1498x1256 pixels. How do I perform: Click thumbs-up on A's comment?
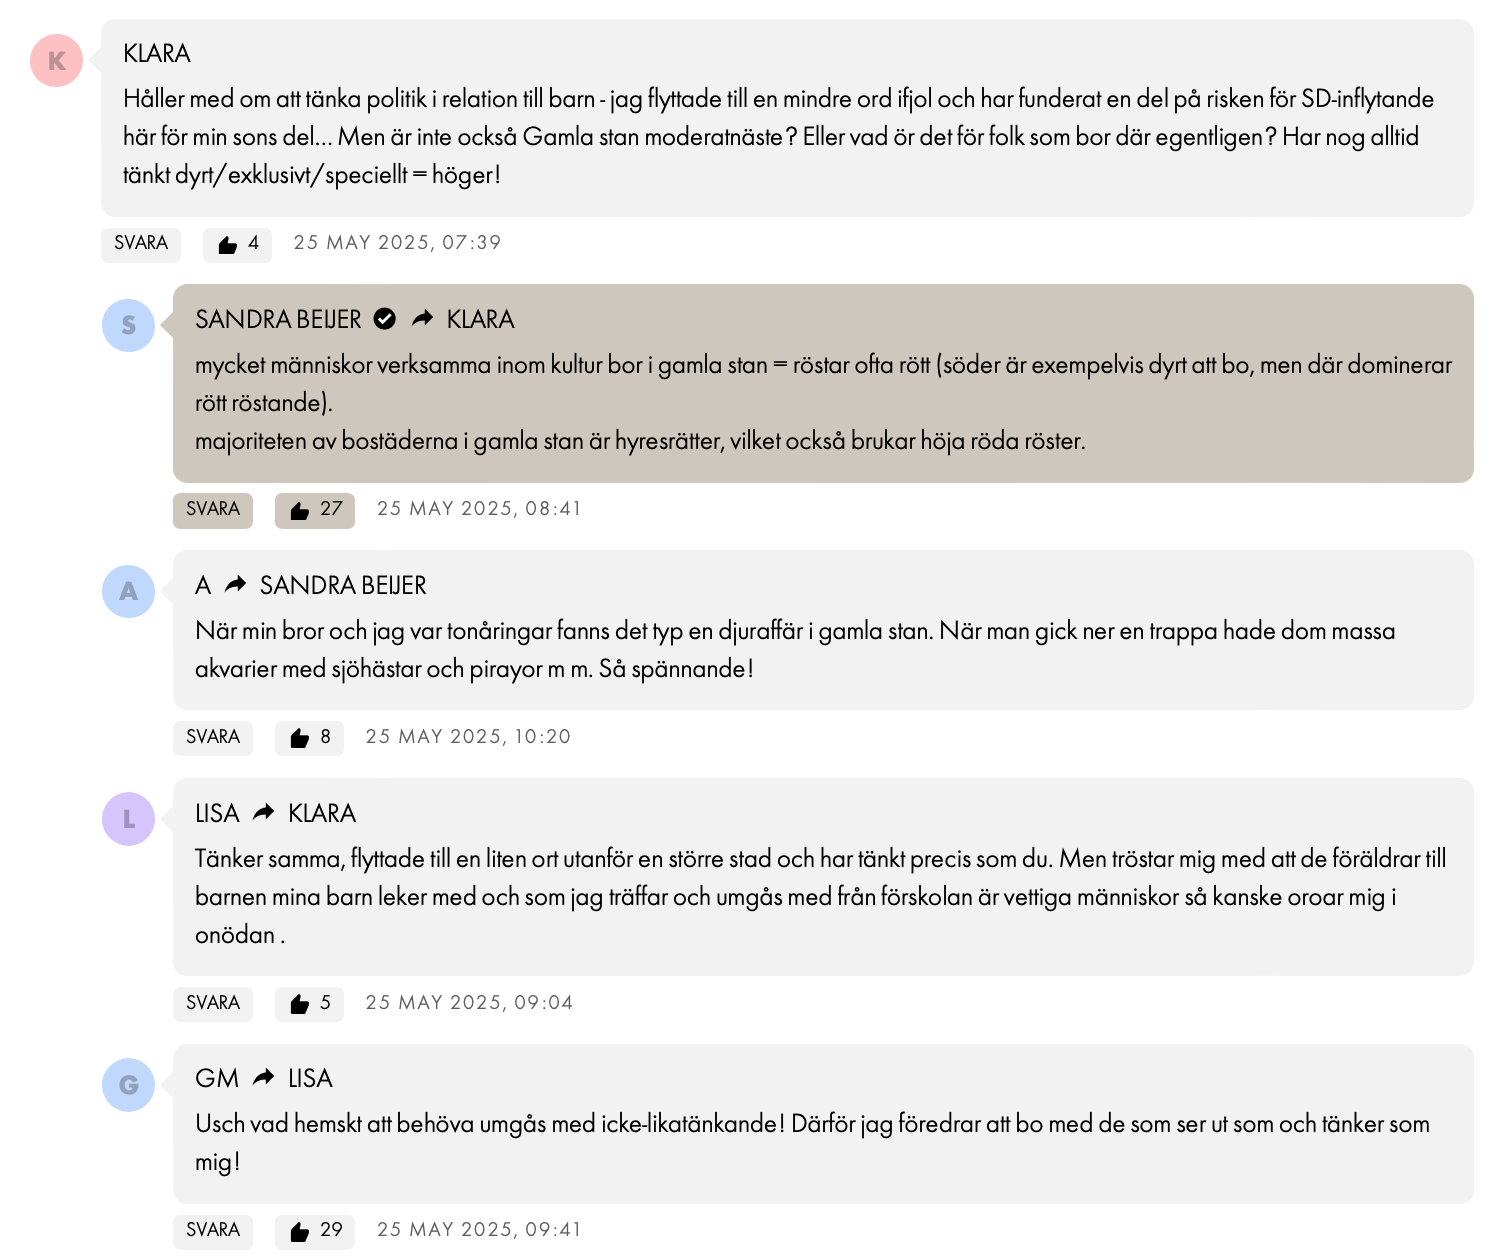(x=309, y=738)
